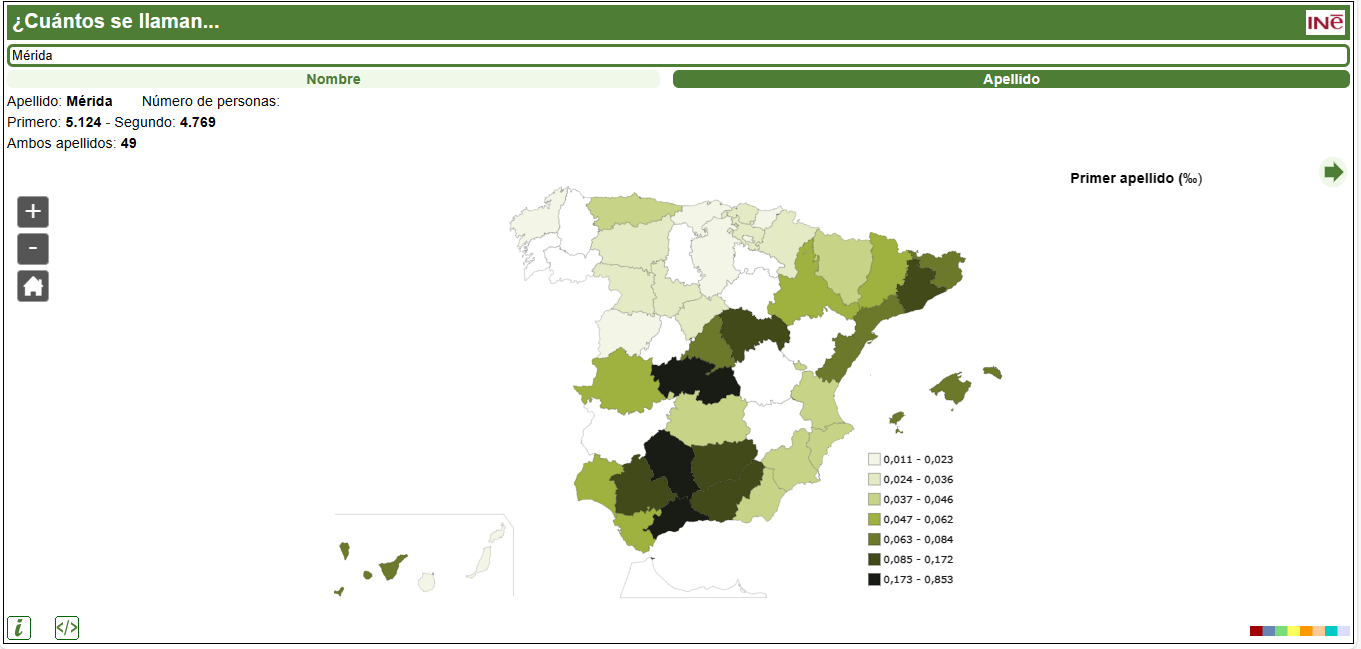Click the INE logo
Image resolution: width=1361 pixels, height=649 pixels.
[1325, 22]
